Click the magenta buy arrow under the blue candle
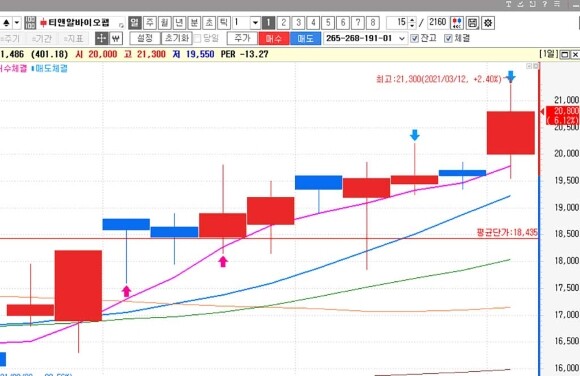Screen dimensions: 580x376 (x=127, y=291)
